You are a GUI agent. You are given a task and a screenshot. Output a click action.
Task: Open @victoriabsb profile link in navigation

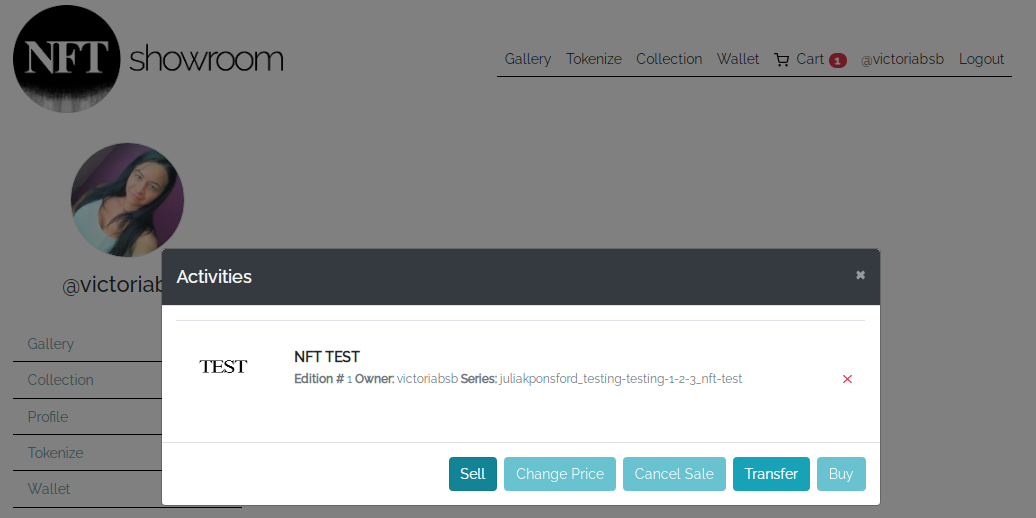(x=903, y=59)
